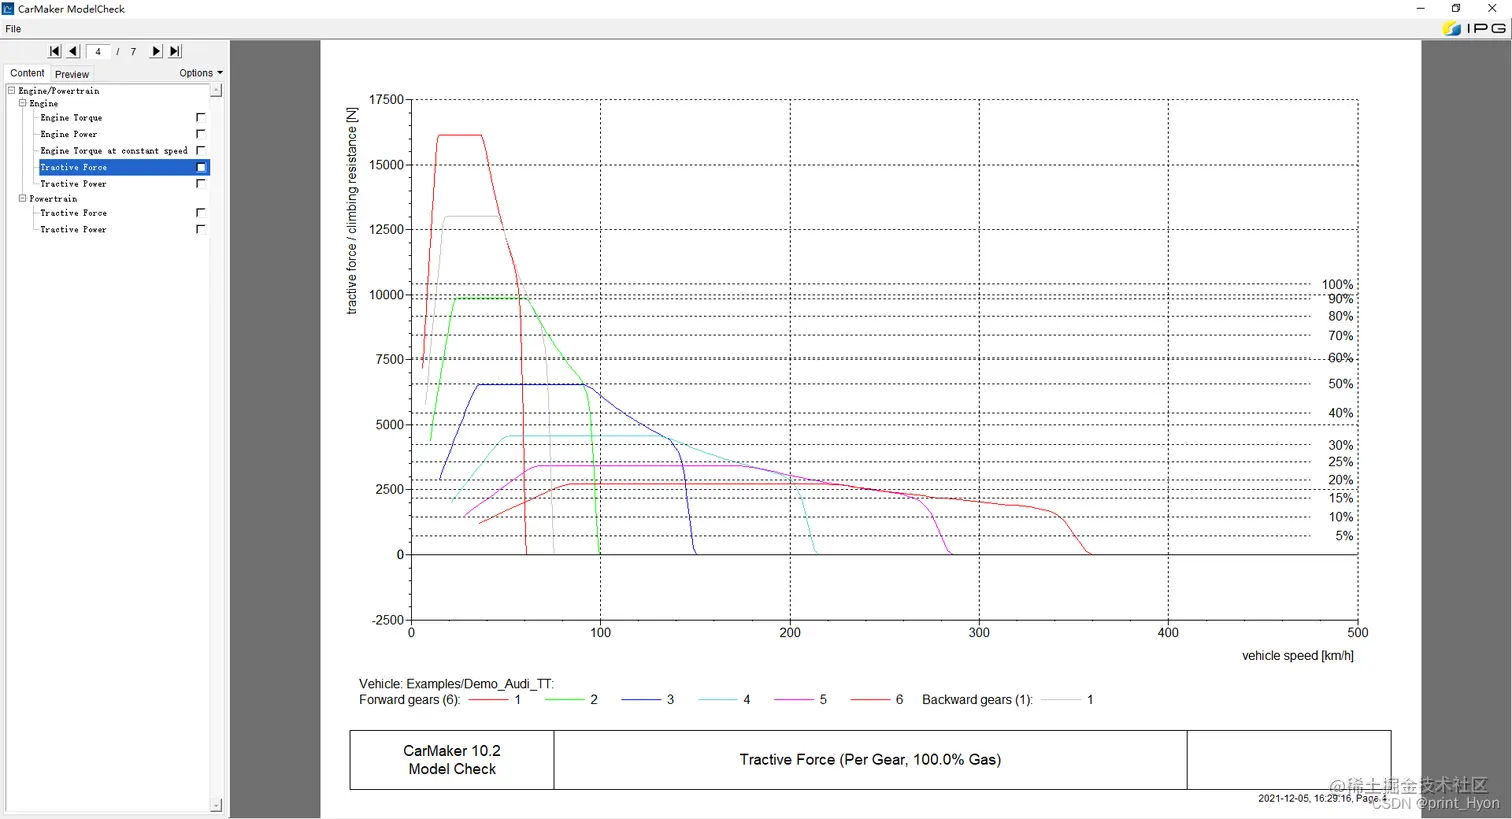The height and width of the screenshot is (819, 1512).
Task: Toggle Engine Torque at constant speed checkbox
Action: pos(200,150)
